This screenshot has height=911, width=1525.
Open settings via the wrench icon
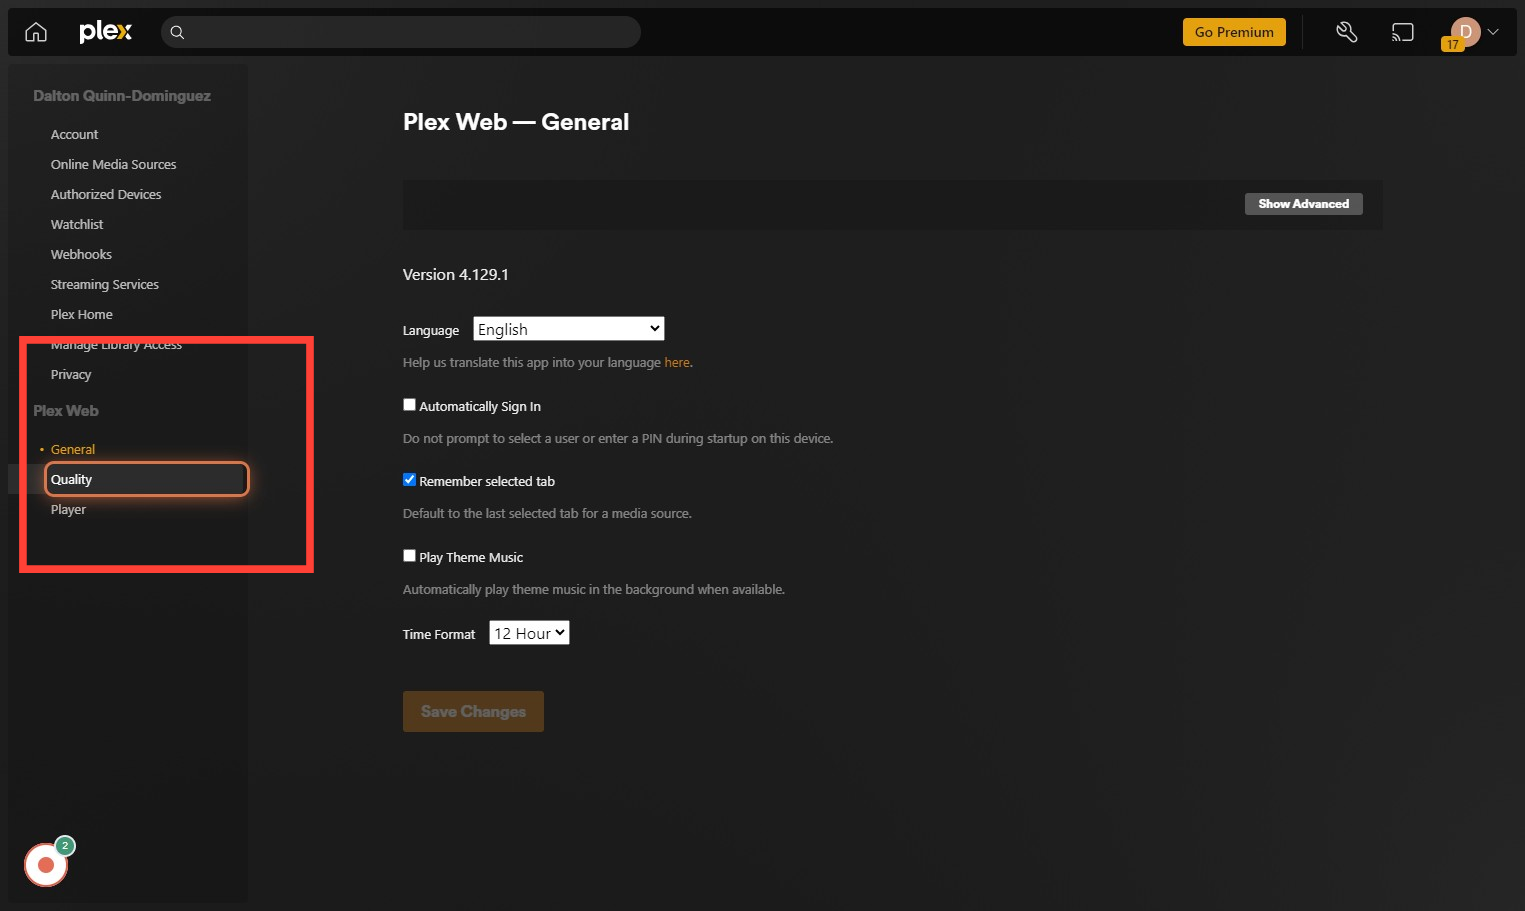point(1347,32)
